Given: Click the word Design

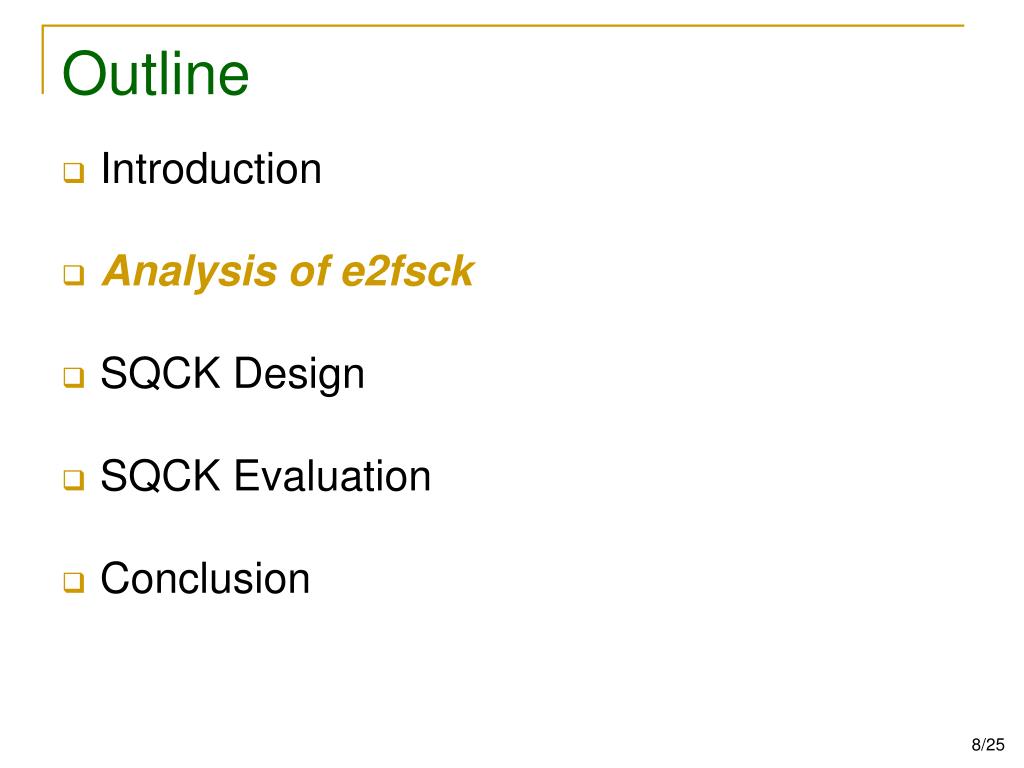Looking at the screenshot, I should (x=299, y=375).
